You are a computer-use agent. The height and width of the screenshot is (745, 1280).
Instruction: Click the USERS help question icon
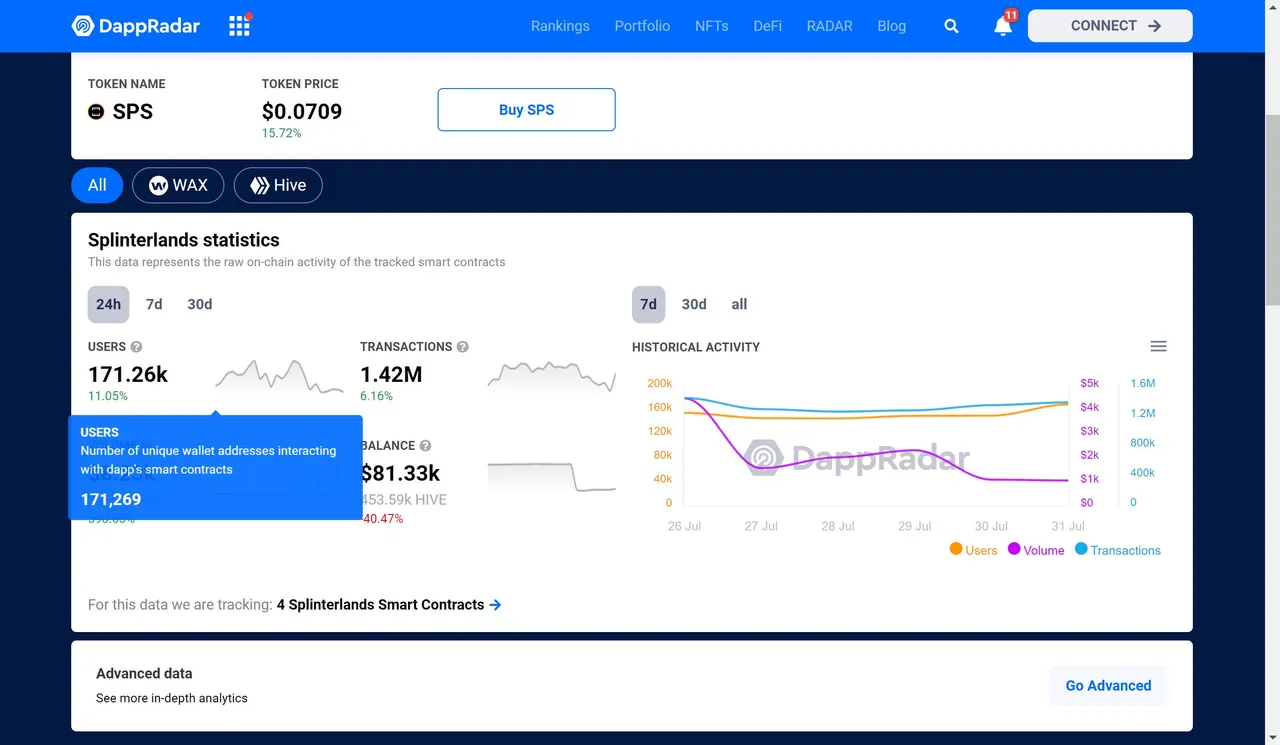point(136,347)
